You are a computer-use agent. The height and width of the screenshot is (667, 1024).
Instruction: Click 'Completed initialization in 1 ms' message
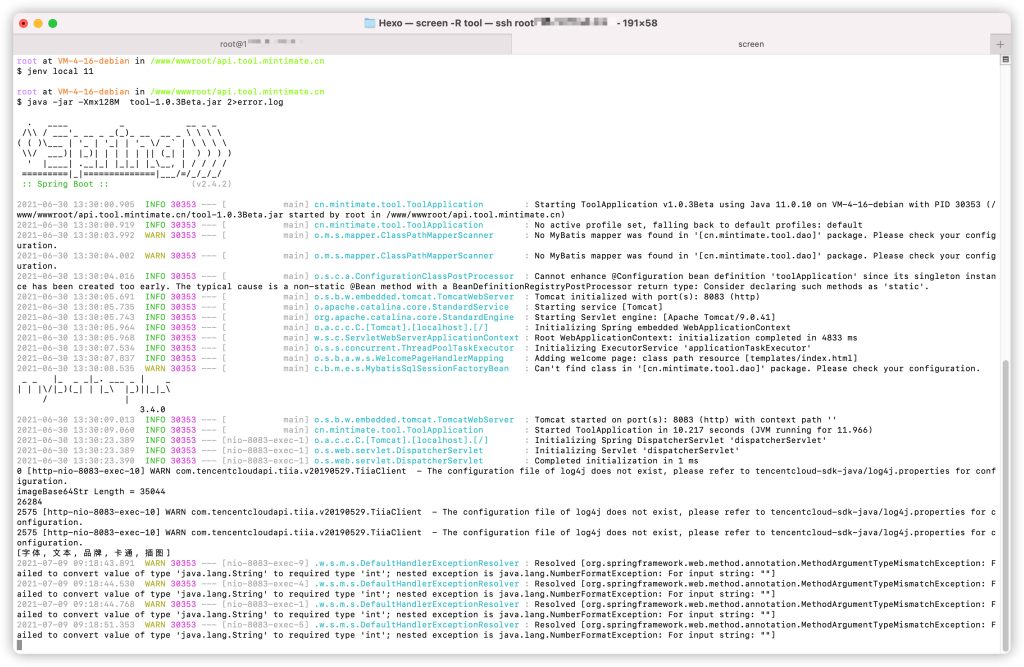pos(616,461)
